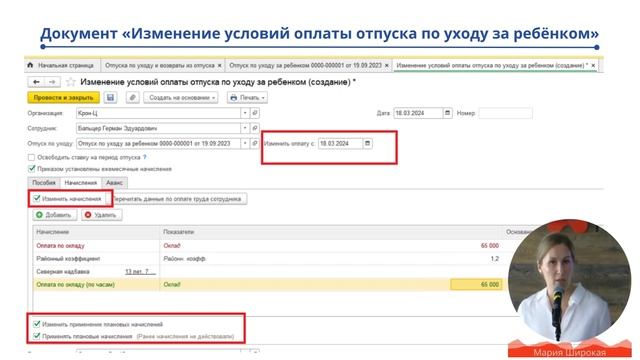
Task: Click Начисление column header
Action: pos(96,232)
